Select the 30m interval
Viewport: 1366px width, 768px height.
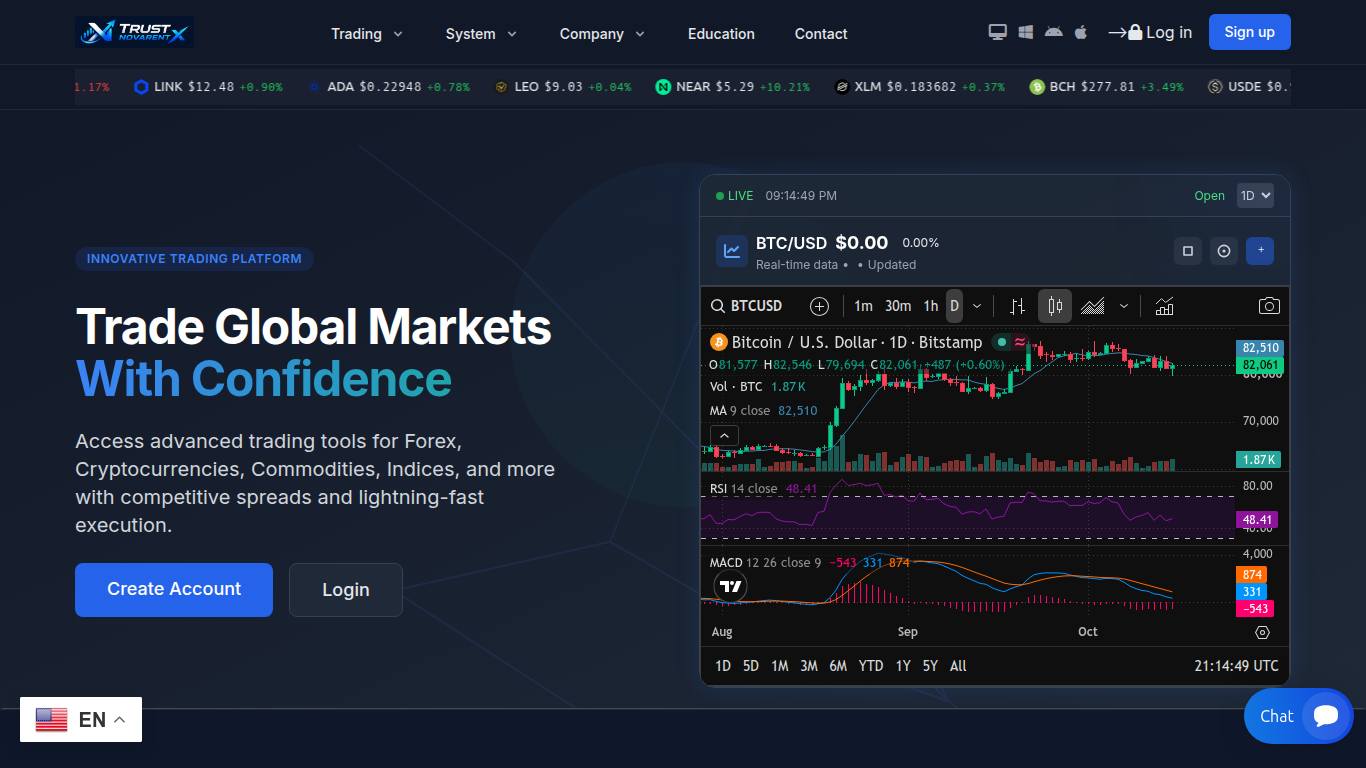click(x=898, y=306)
